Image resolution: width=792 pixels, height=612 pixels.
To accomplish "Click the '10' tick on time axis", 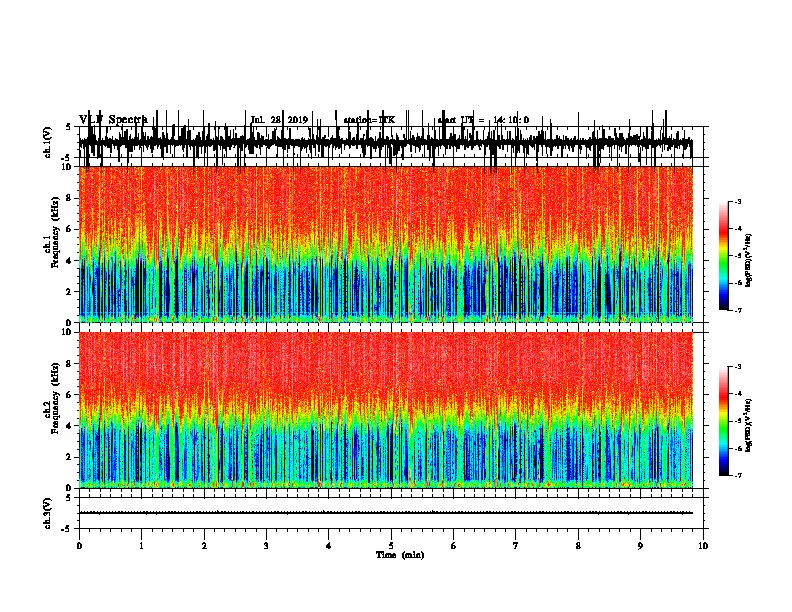I will [x=703, y=546].
